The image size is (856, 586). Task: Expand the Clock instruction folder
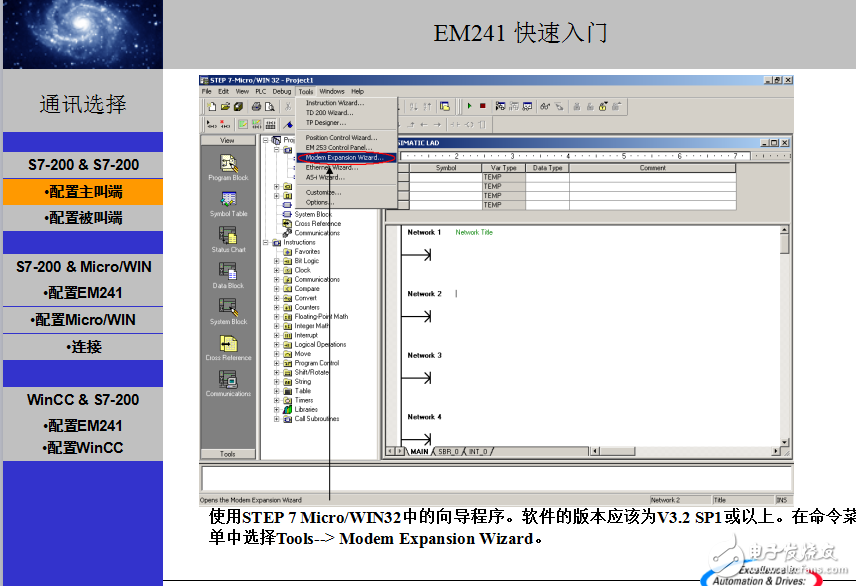[276, 270]
